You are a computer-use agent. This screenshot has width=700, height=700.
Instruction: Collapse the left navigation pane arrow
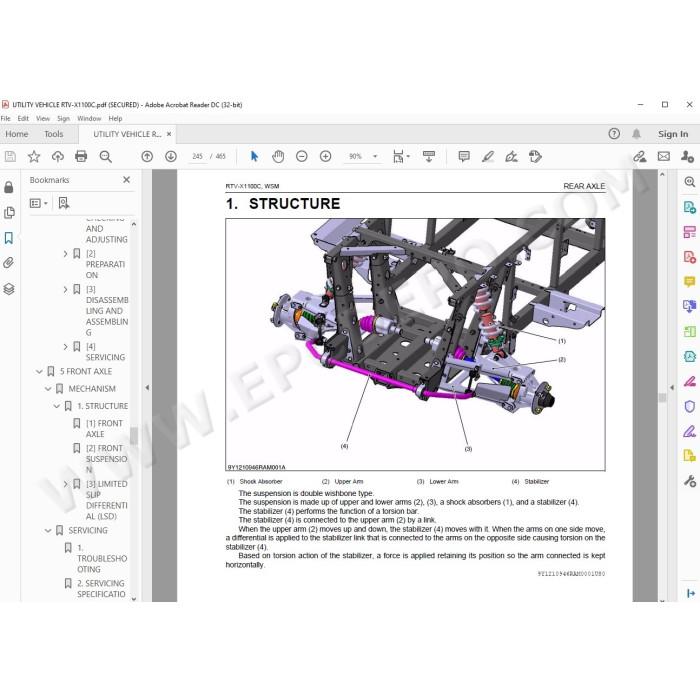[147, 388]
